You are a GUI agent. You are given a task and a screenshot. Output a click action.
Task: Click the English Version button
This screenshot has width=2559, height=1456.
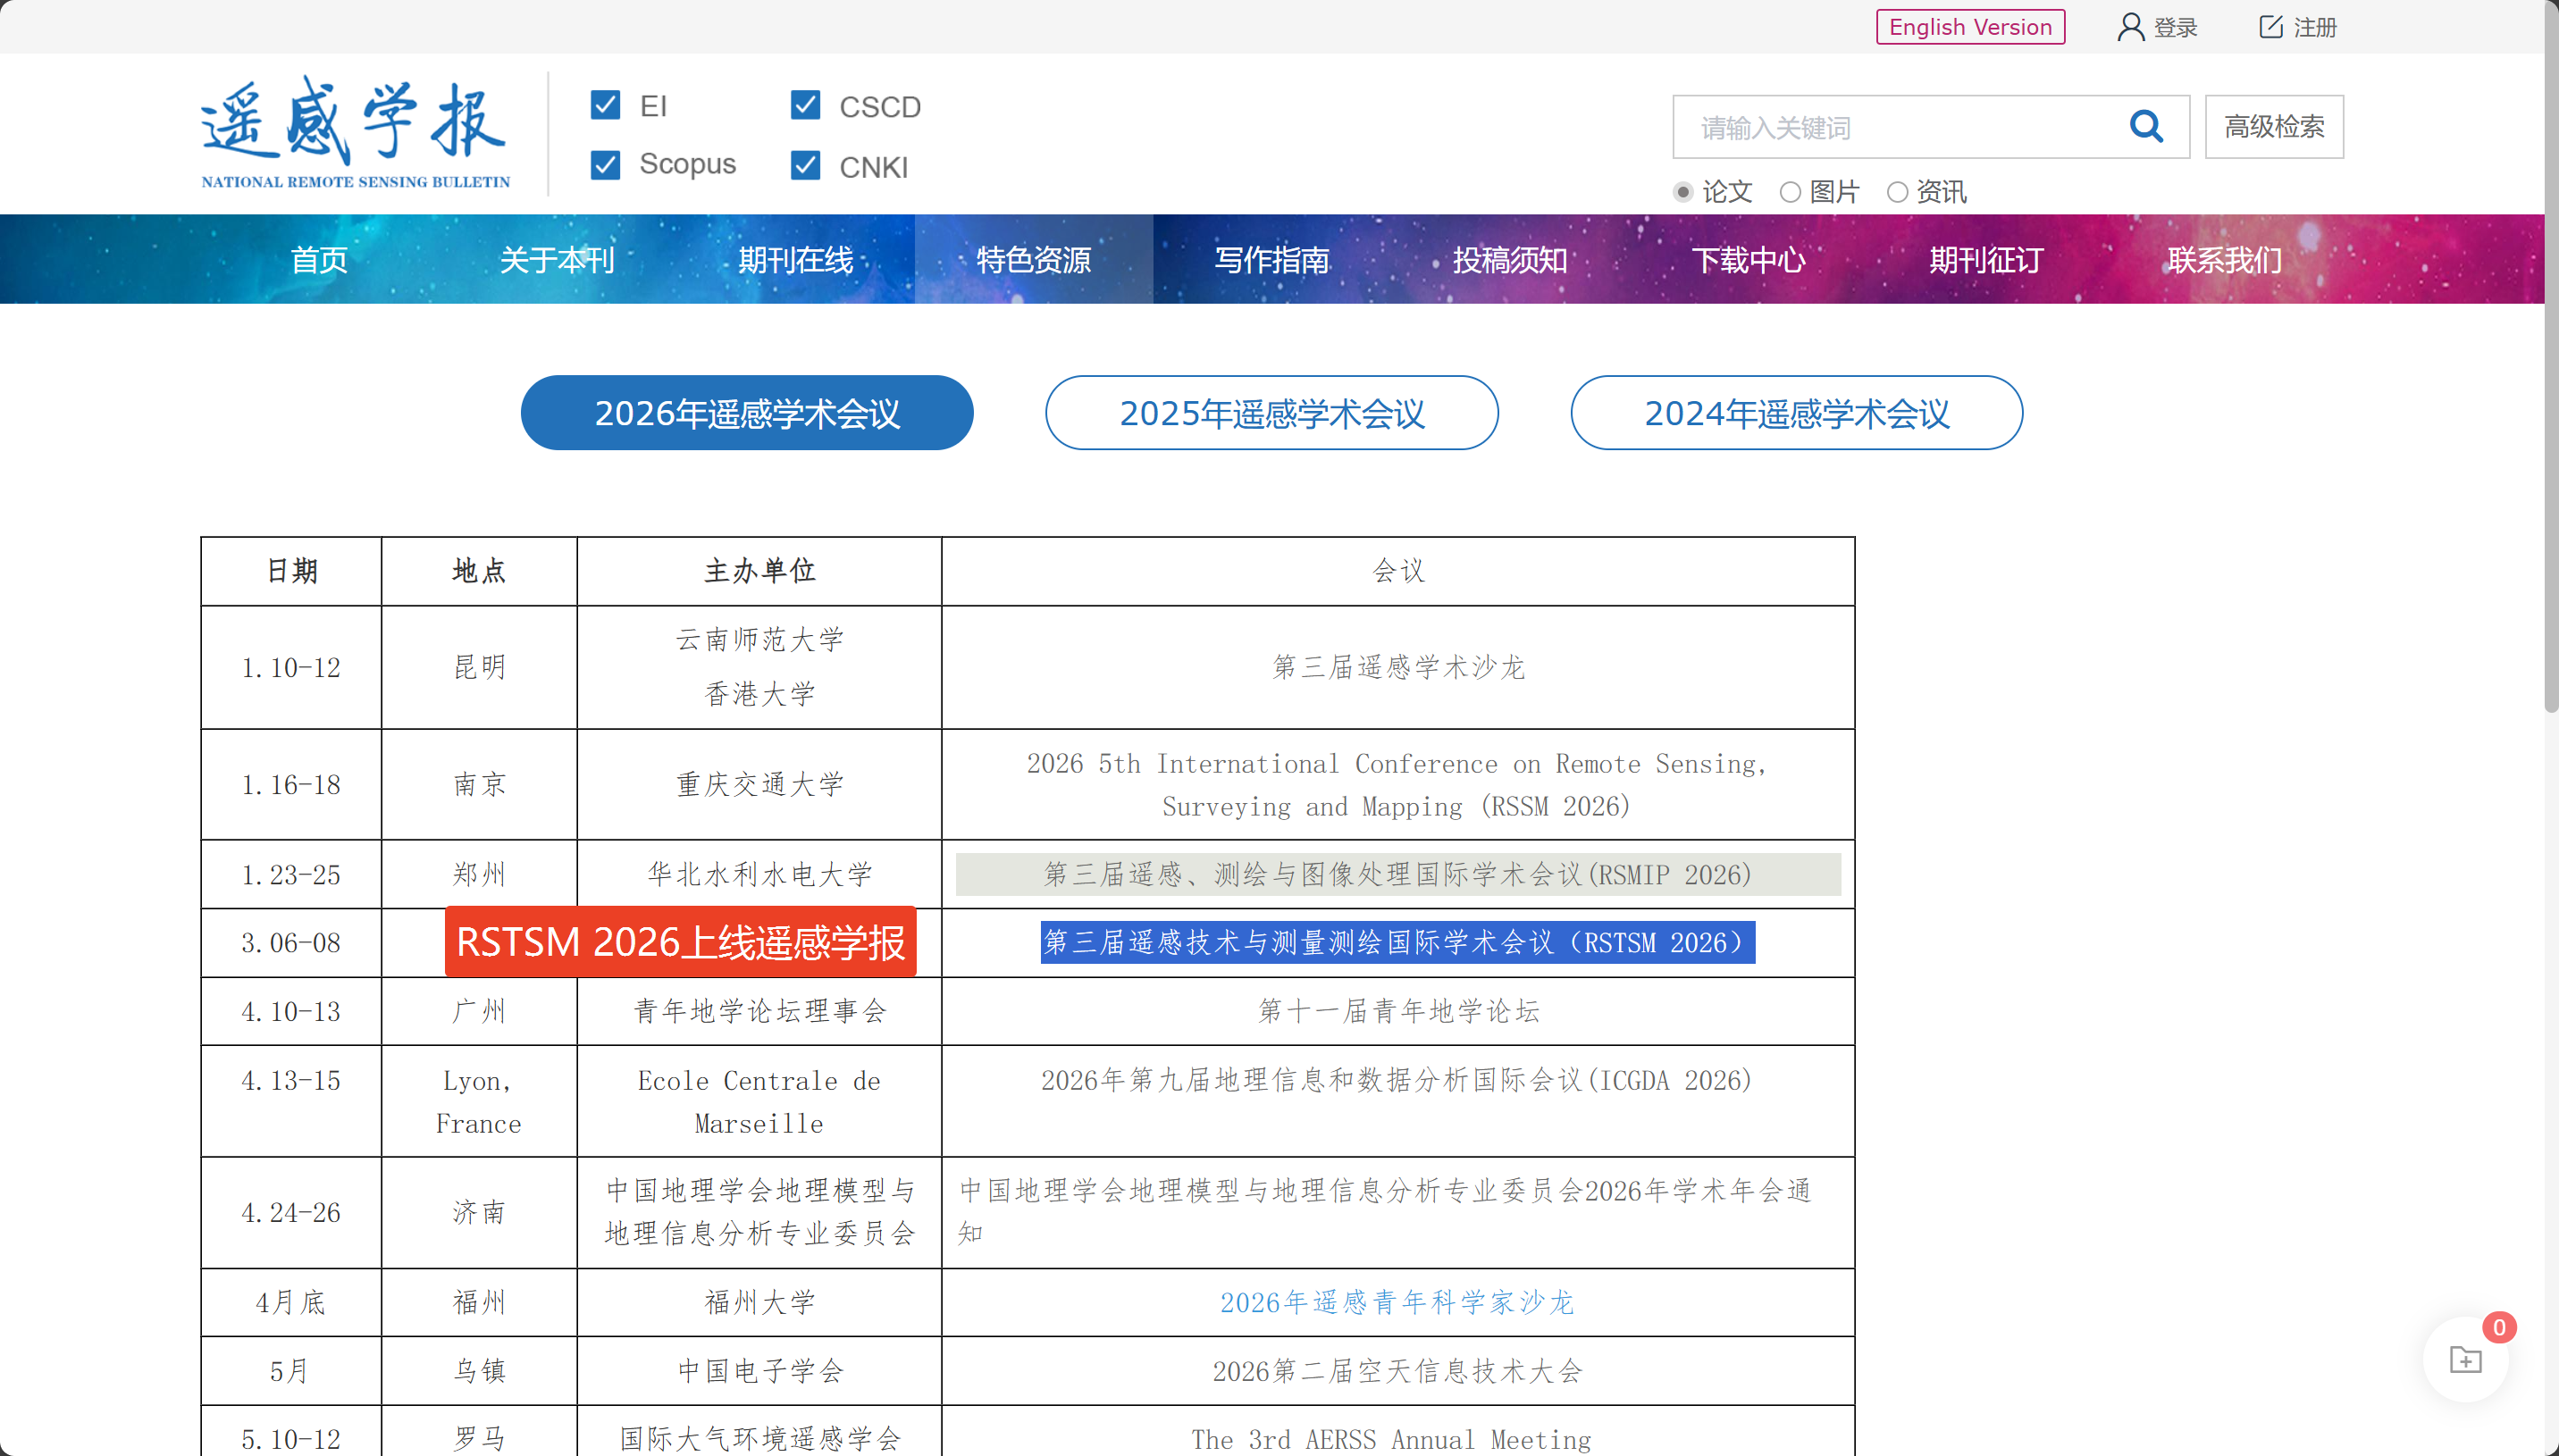1969,27
